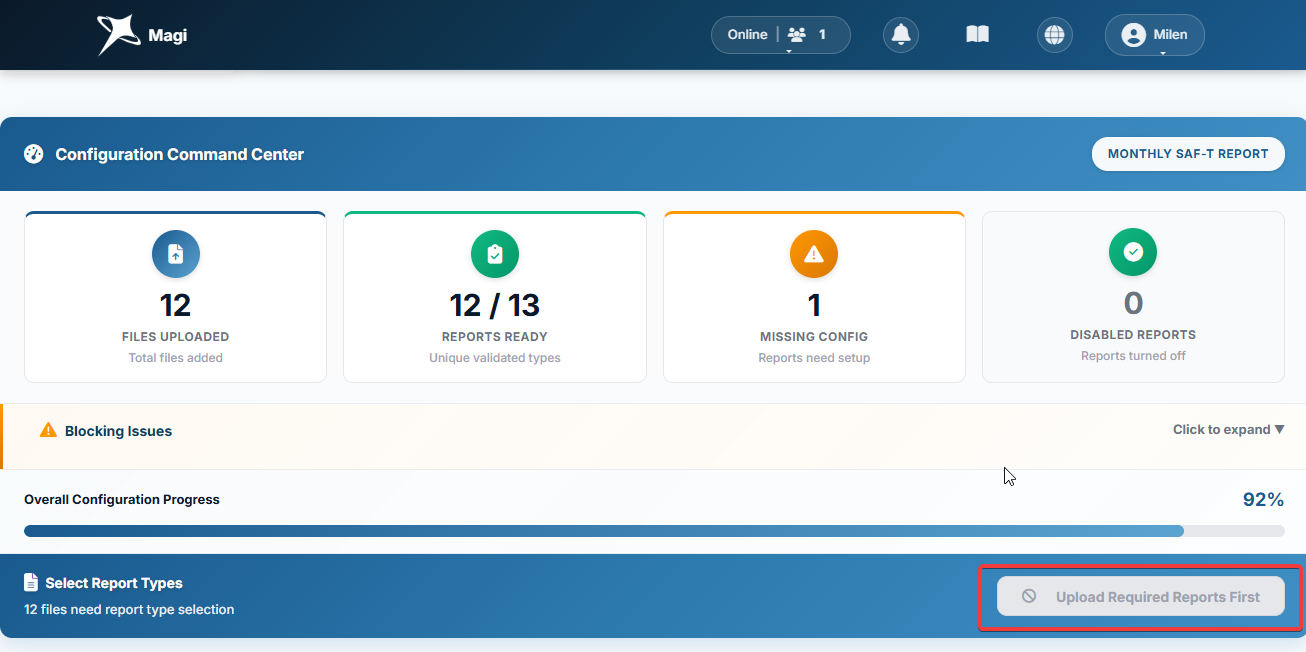The image size is (1306, 652).
Task: Click the Blocking Issues warning triangle
Action: pyautogui.click(x=48, y=430)
